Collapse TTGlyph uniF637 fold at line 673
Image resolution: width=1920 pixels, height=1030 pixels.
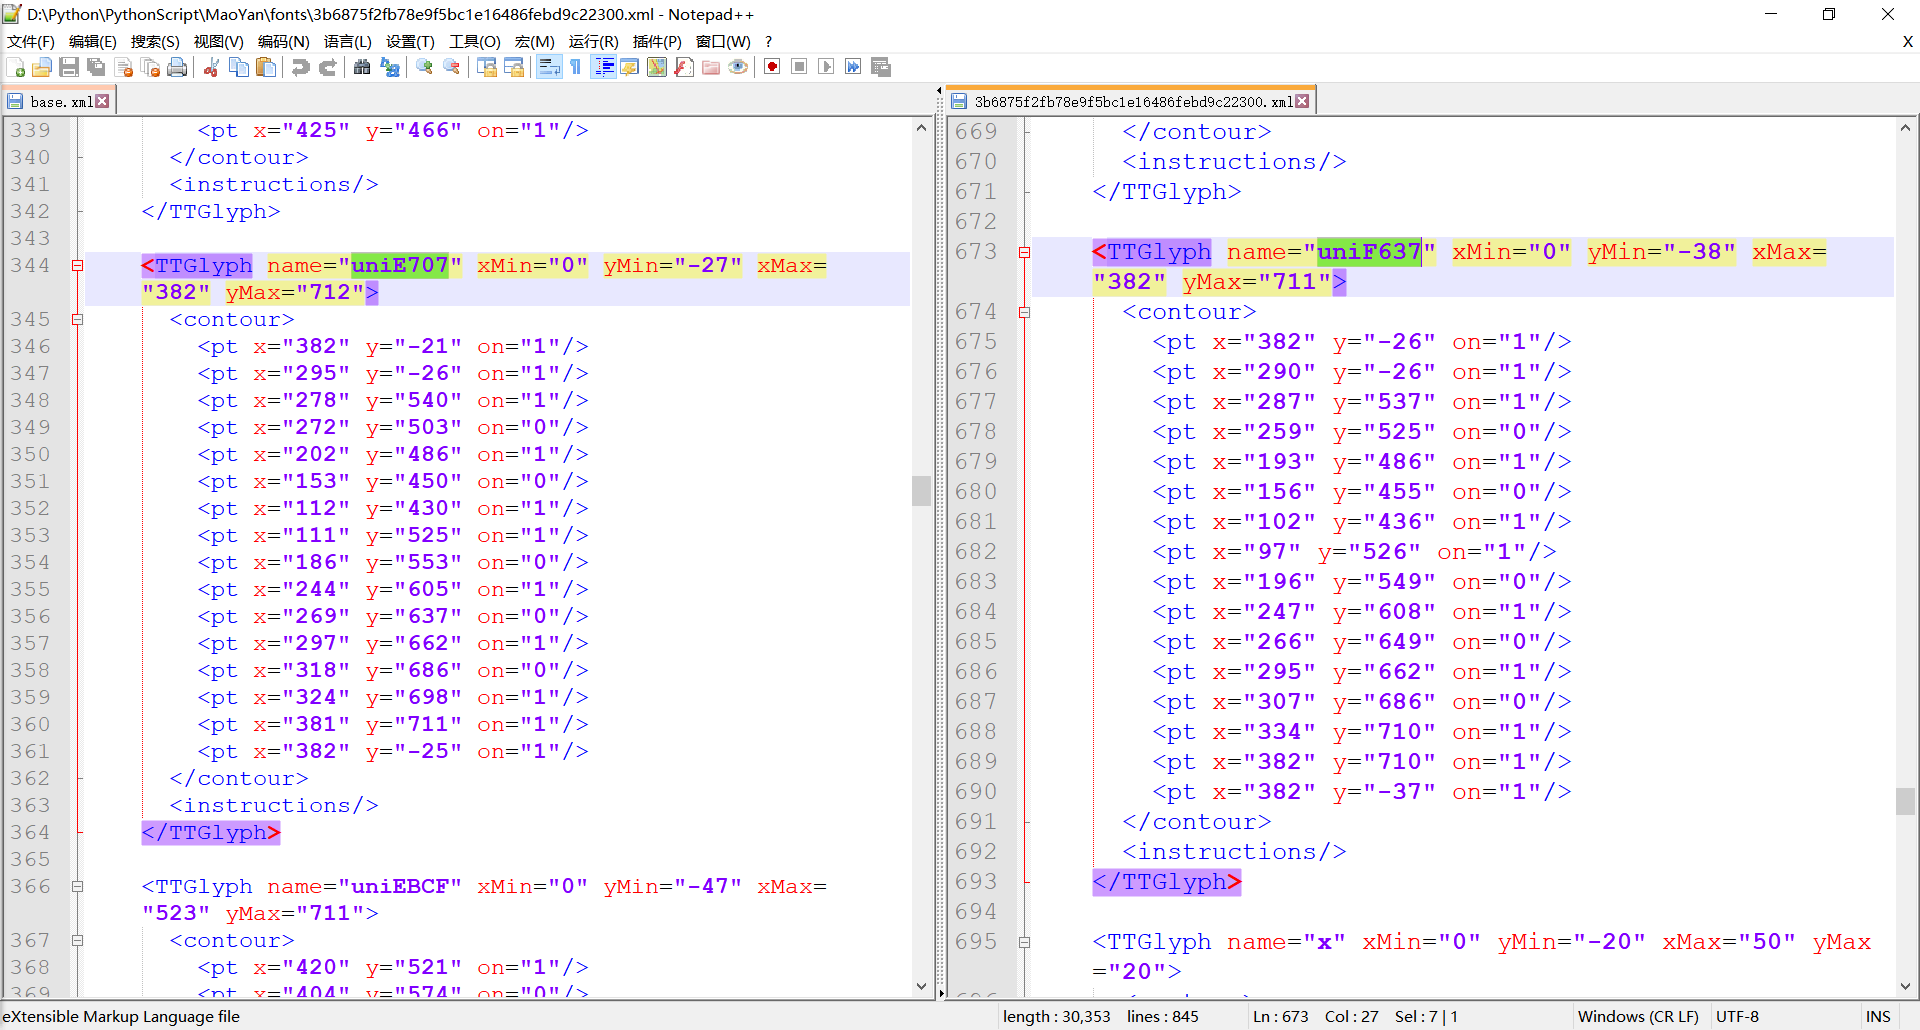tap(1024, 252)
